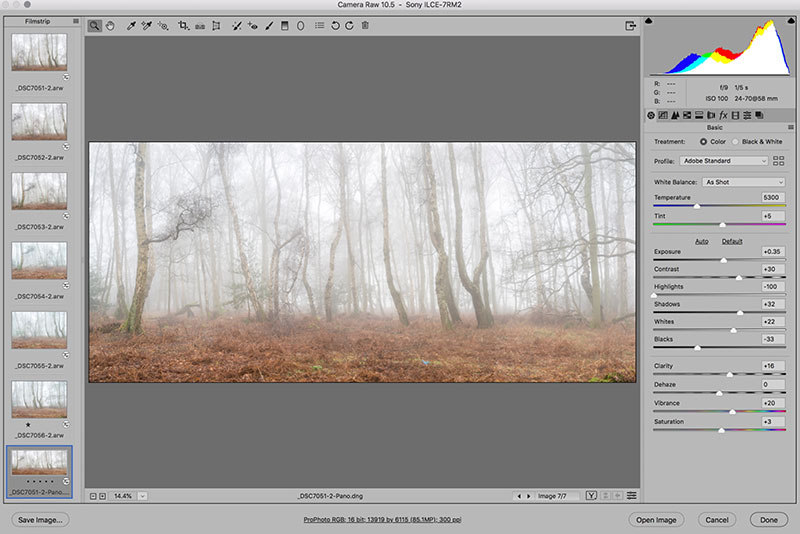The height and width of the screenshot is (534, 800).
Task: Open the profile browser grid icon
Action: coord(779,161)
